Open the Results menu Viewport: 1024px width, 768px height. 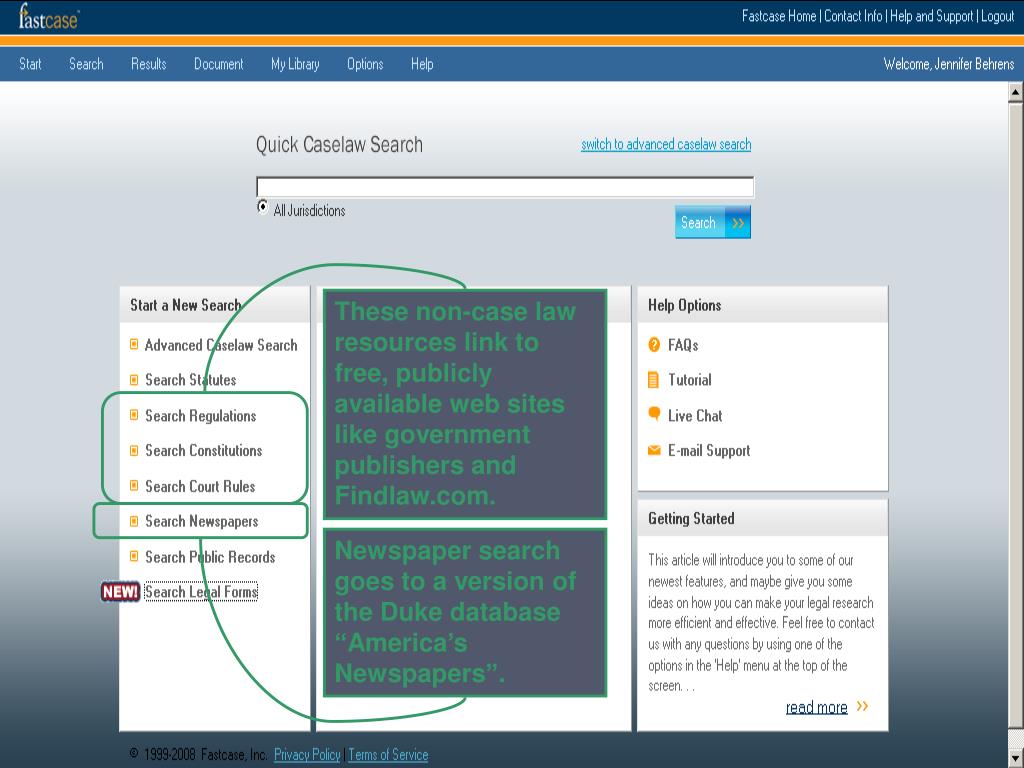pos(148,64)
